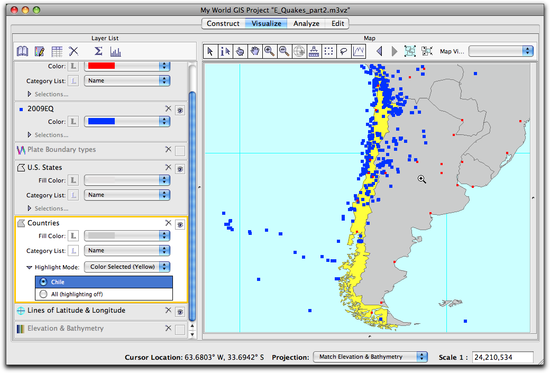Open U.S. States Category List dropdown

click(x=127, y=195)
